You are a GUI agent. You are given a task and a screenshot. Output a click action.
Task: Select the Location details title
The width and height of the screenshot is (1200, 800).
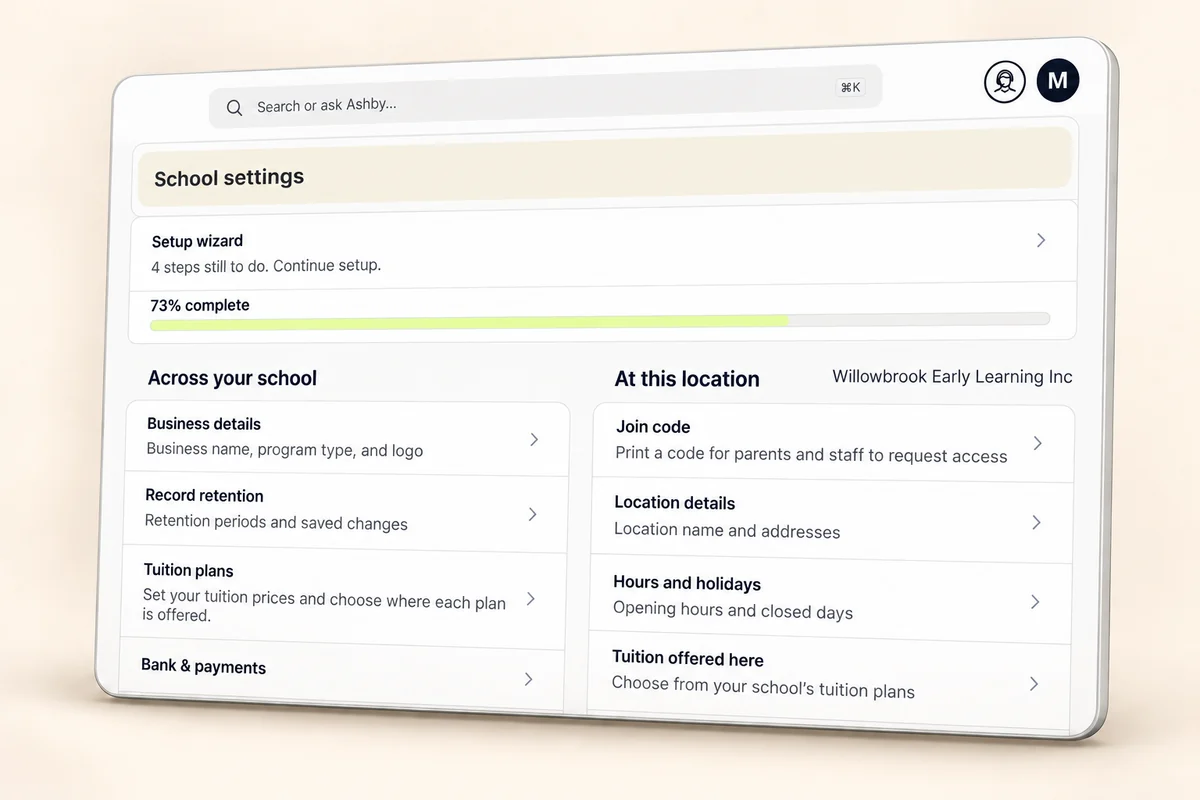[x=674, y=503]
